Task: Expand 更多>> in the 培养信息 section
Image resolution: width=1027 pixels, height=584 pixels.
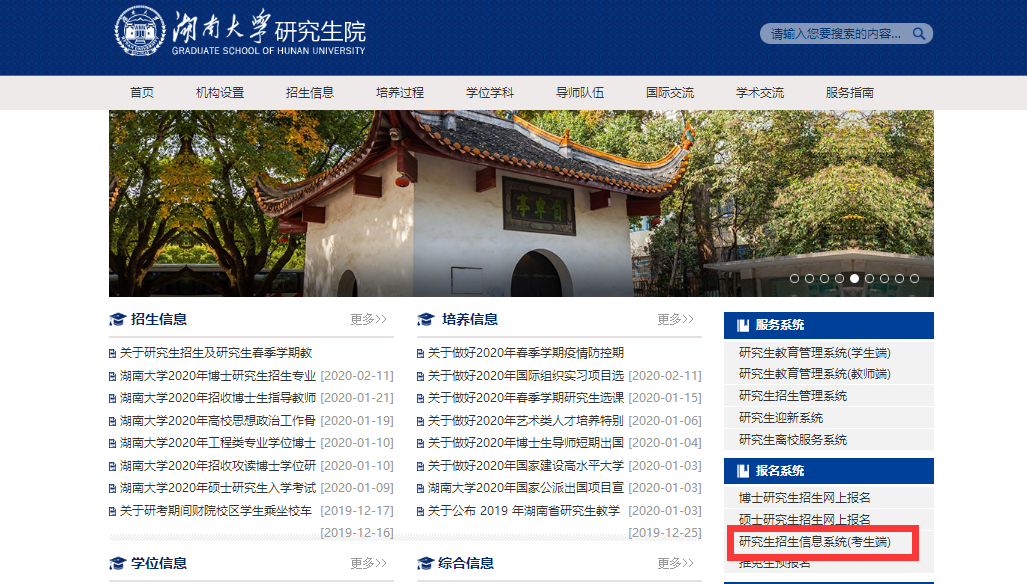Action: (x=675, y=320)
